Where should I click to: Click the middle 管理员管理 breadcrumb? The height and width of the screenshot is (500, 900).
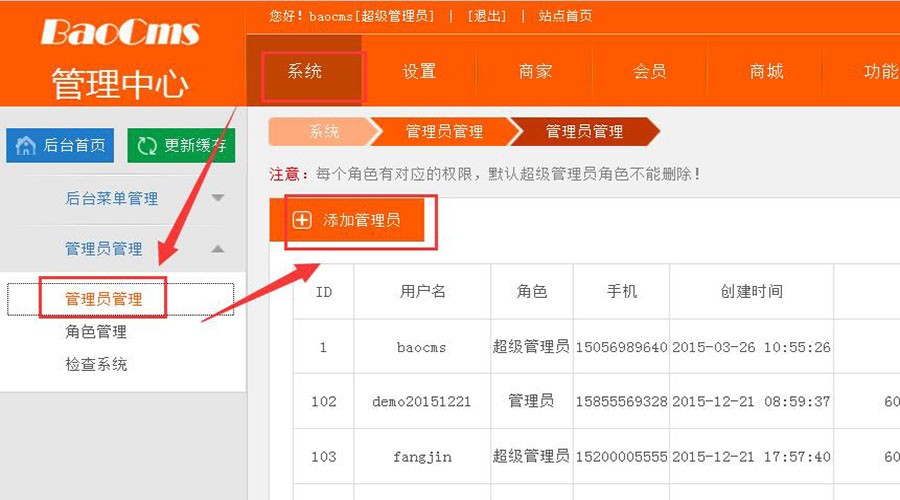point(444,131)
